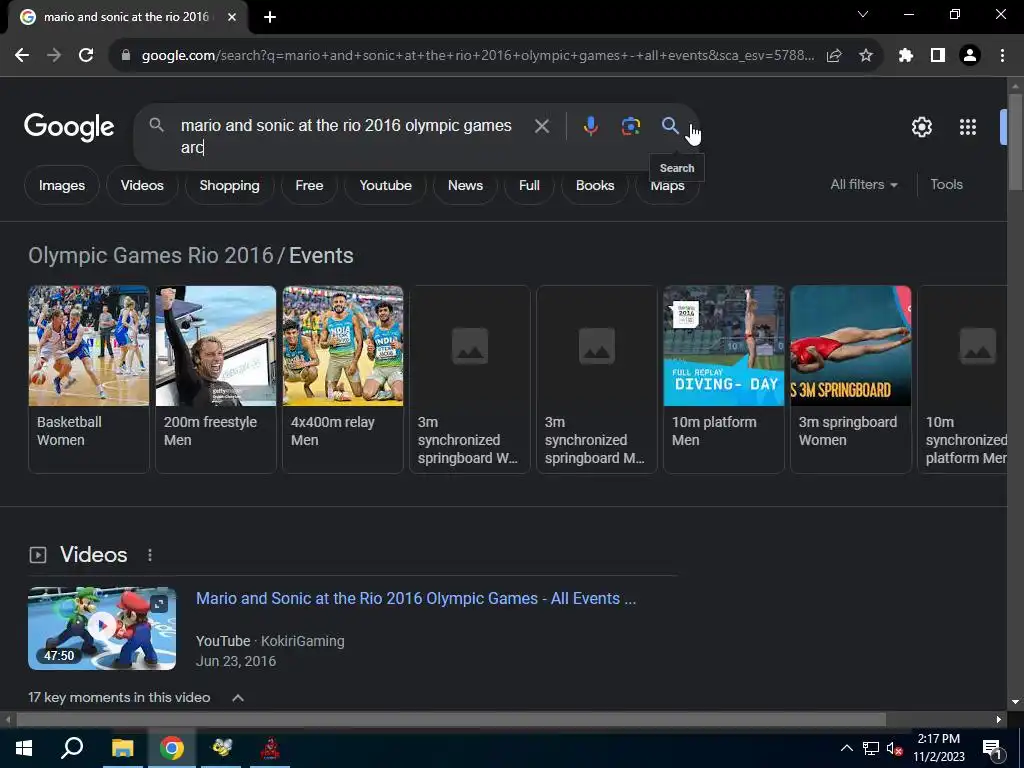Apply the Youtube filter chip

[385, 185]
